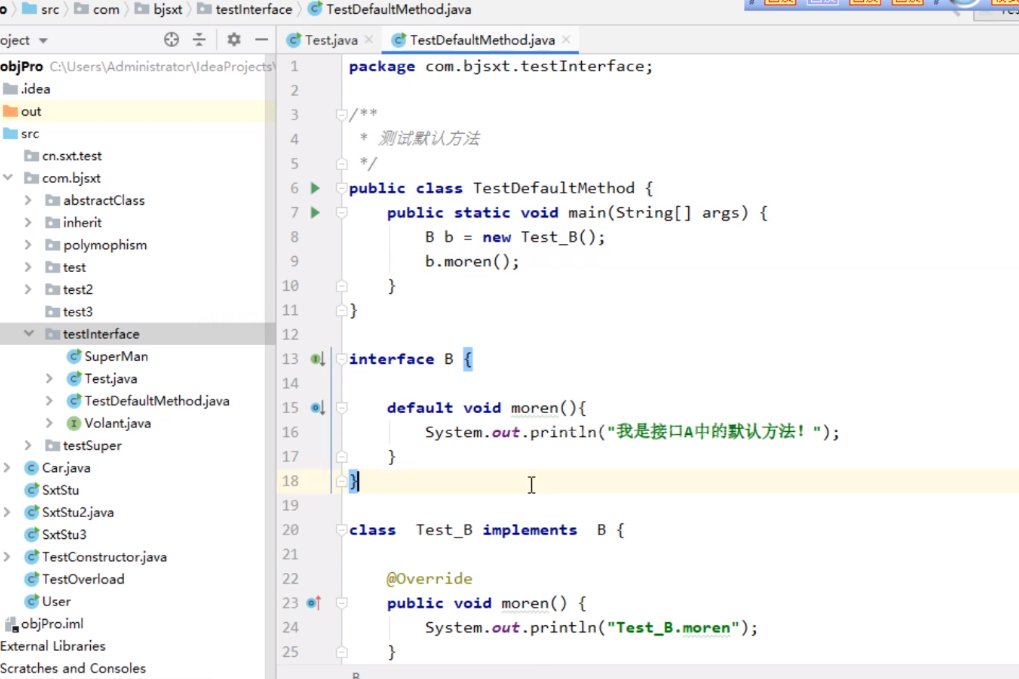Place cursor in 'b.moren();' on line 9
The height and width of the screenshot is (679, 1019).
point(472,262)
